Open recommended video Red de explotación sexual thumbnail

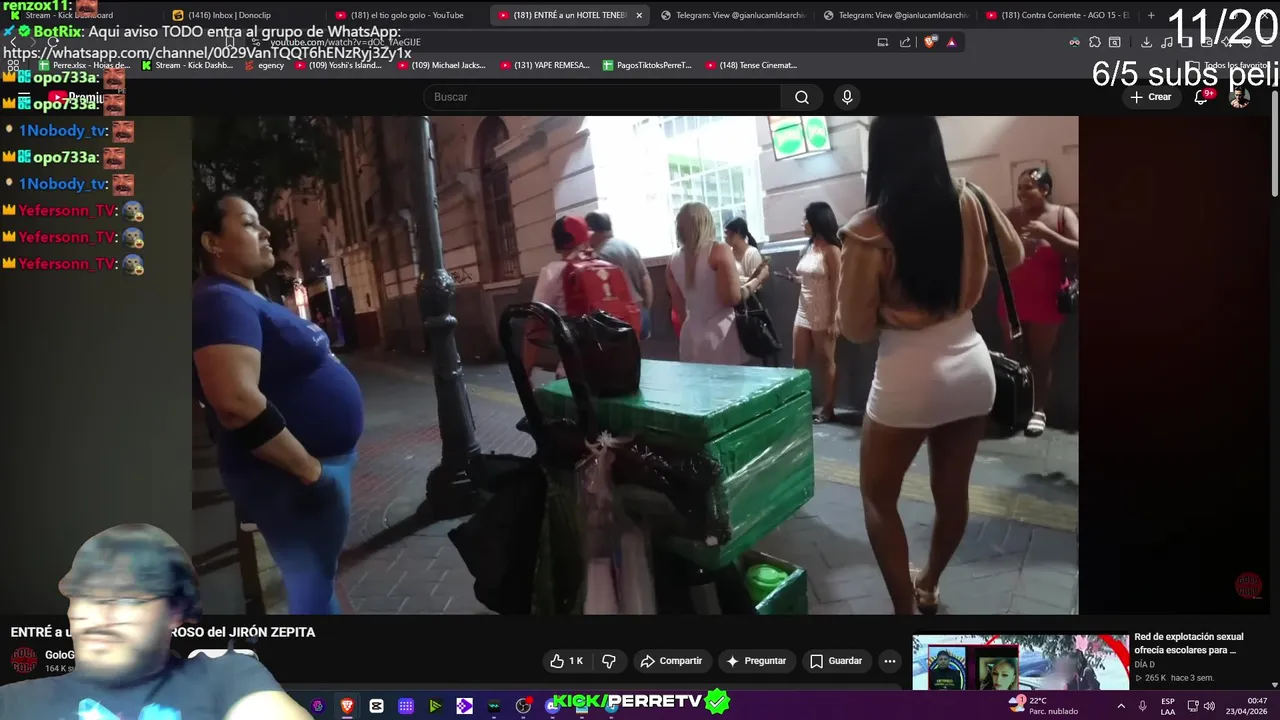(x=1020, y=662)
